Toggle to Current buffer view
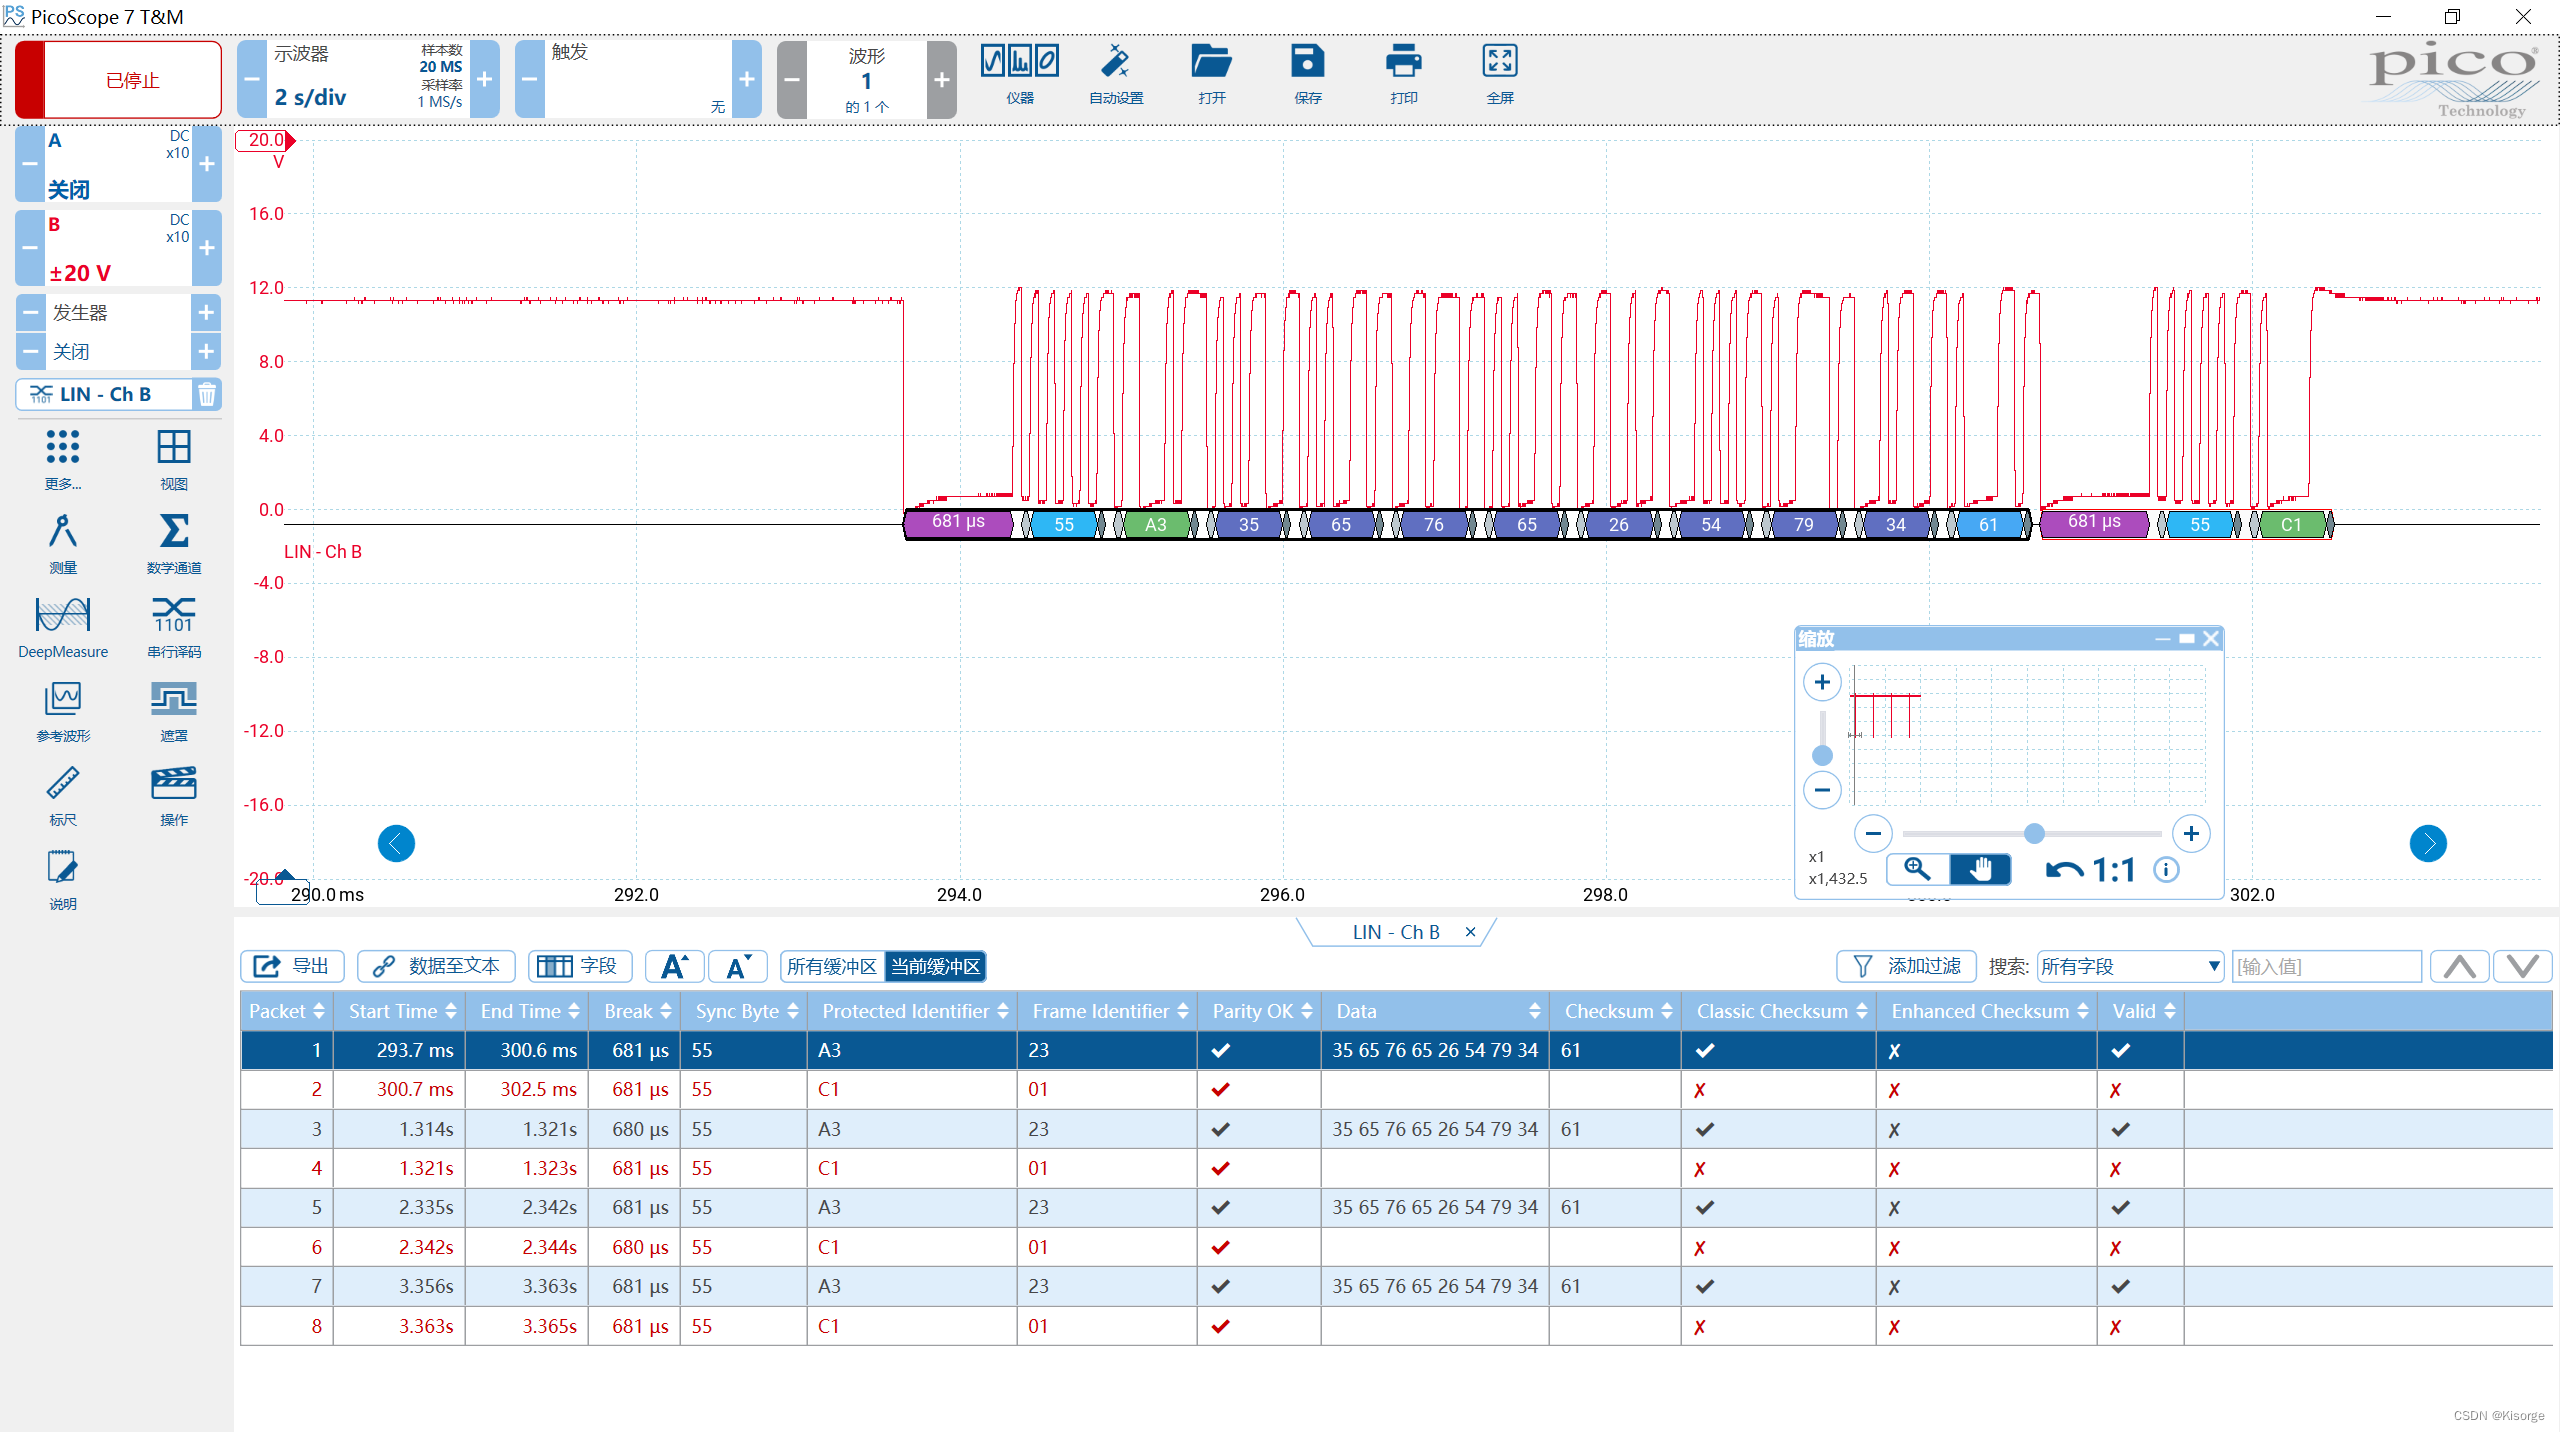The height and width of the screenshot is (1432, 2560). point(935,966)
